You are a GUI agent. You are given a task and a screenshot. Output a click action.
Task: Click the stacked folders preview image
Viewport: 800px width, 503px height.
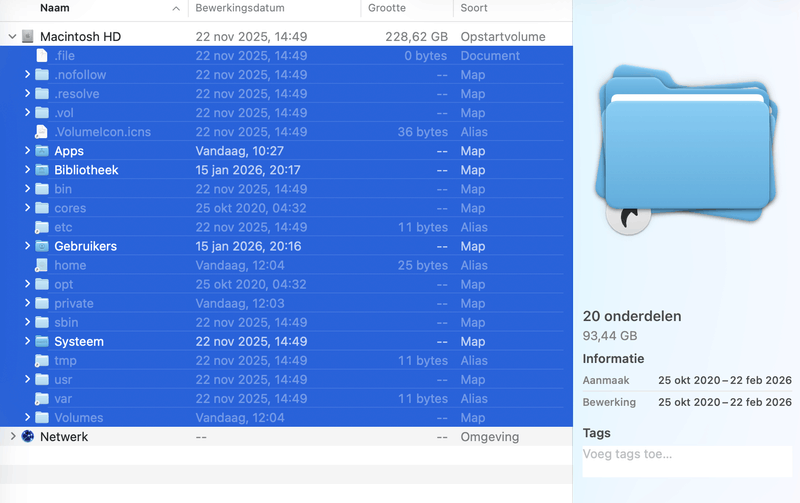tap(686, 149)
